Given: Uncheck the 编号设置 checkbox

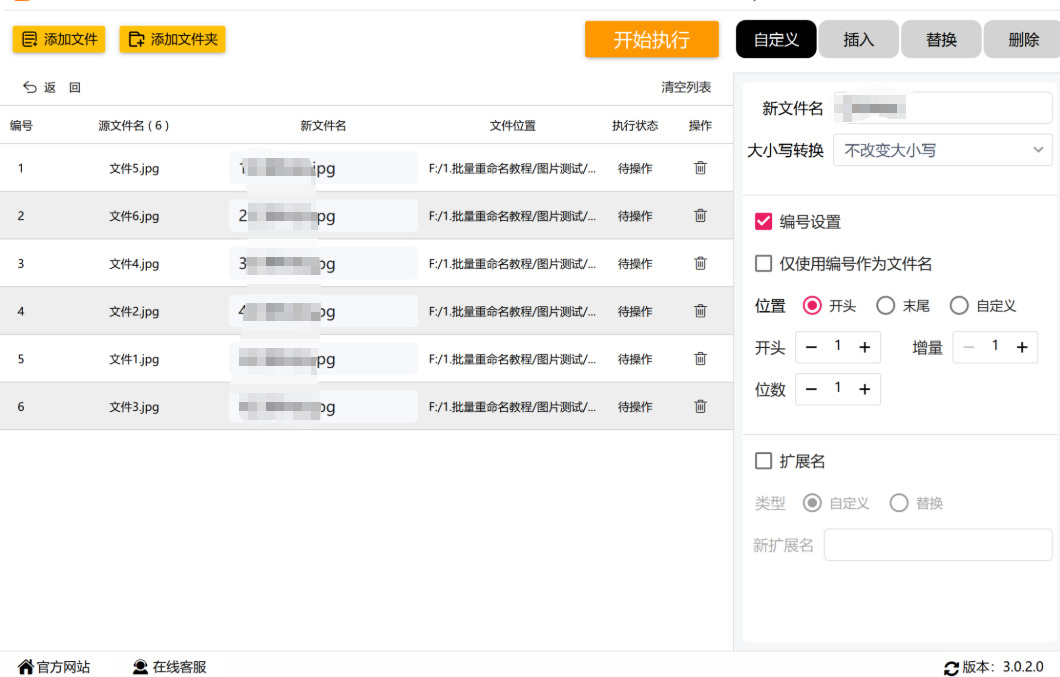Looking at the screenshot, I should [764, 222].
